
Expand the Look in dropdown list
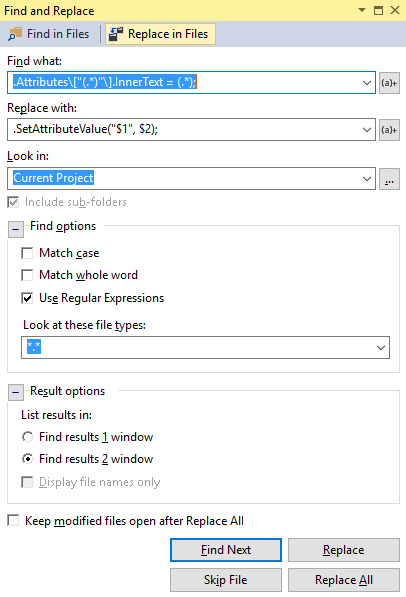point(367,179)
